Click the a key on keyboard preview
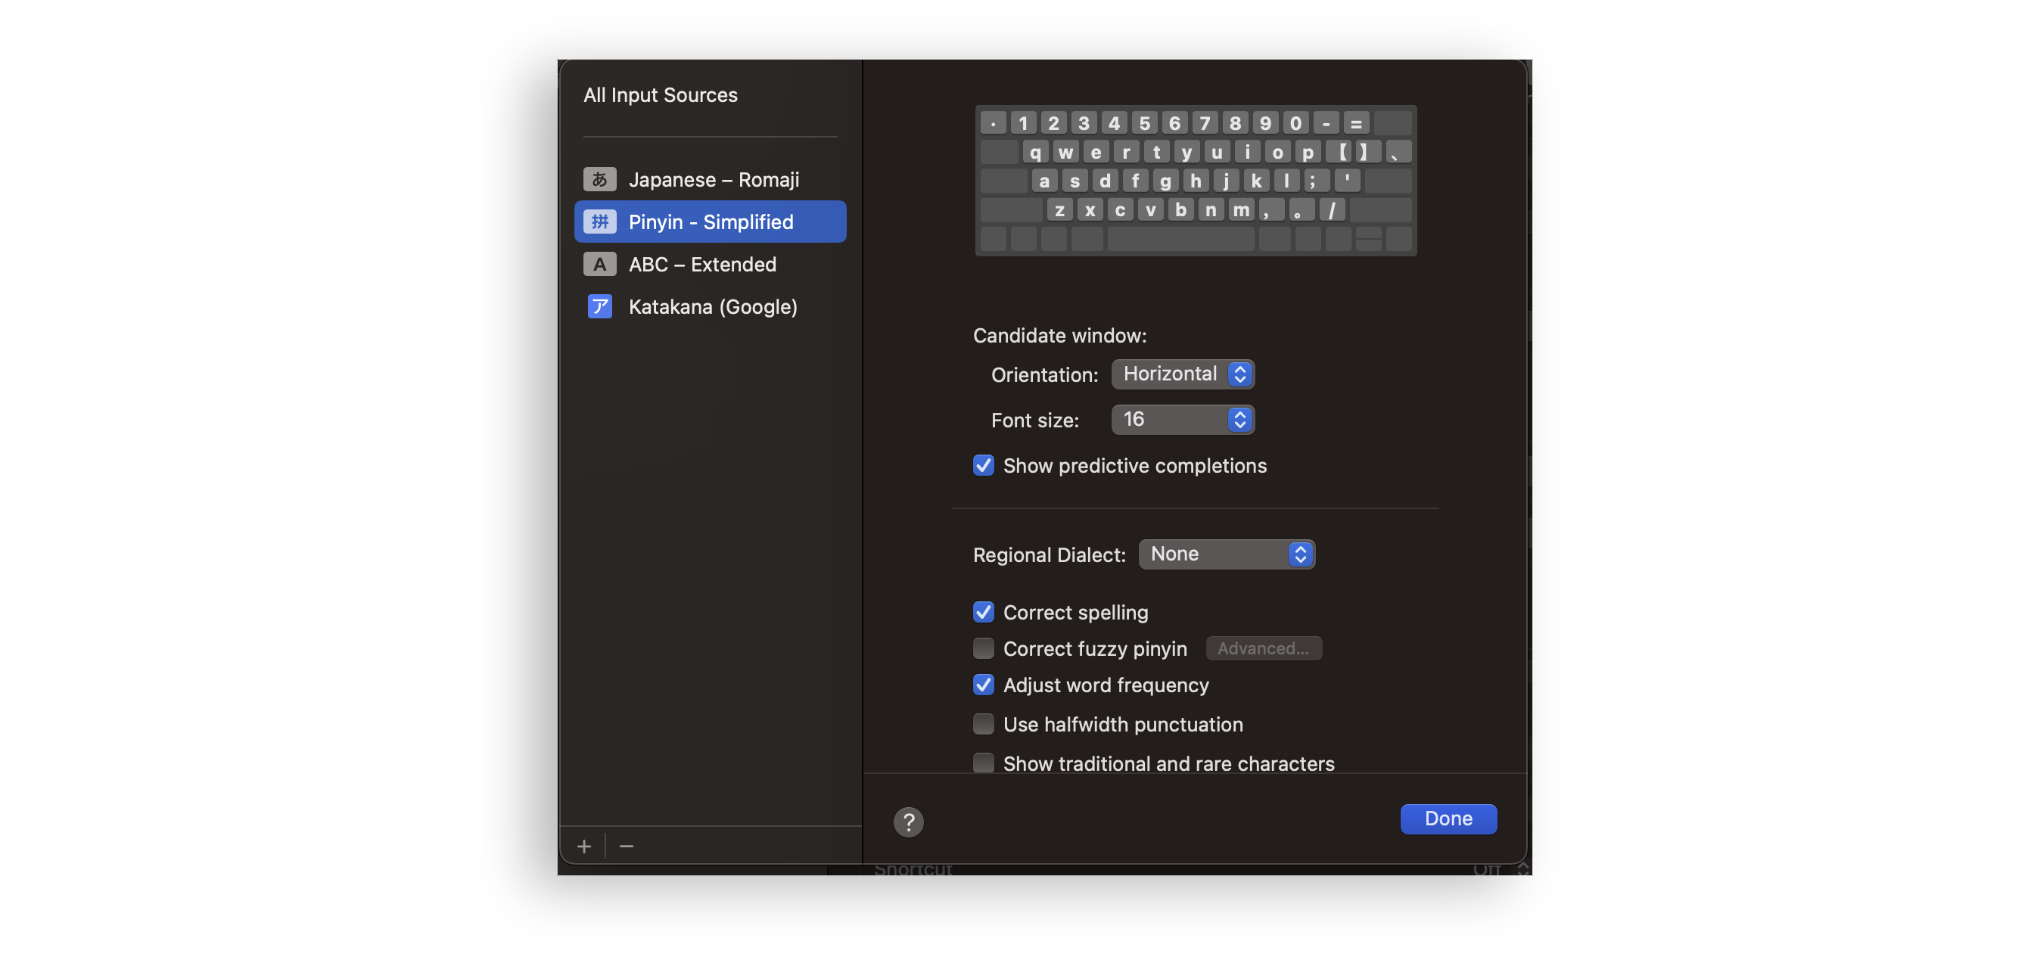This screenshot has height=958, width=2028. 1044,181
